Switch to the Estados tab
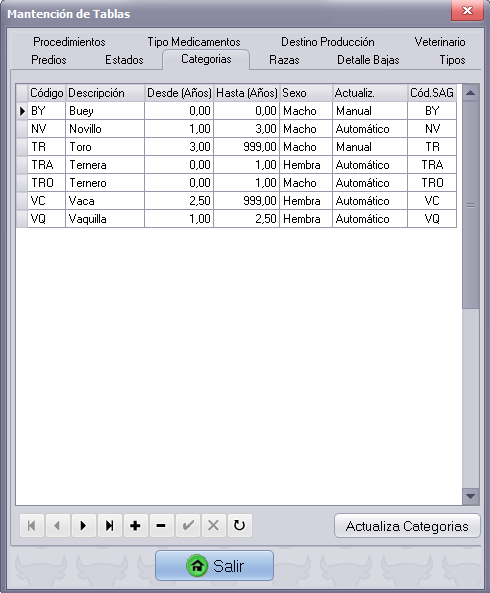This screenshot has width=490, height=593. [x=124, y=60]
